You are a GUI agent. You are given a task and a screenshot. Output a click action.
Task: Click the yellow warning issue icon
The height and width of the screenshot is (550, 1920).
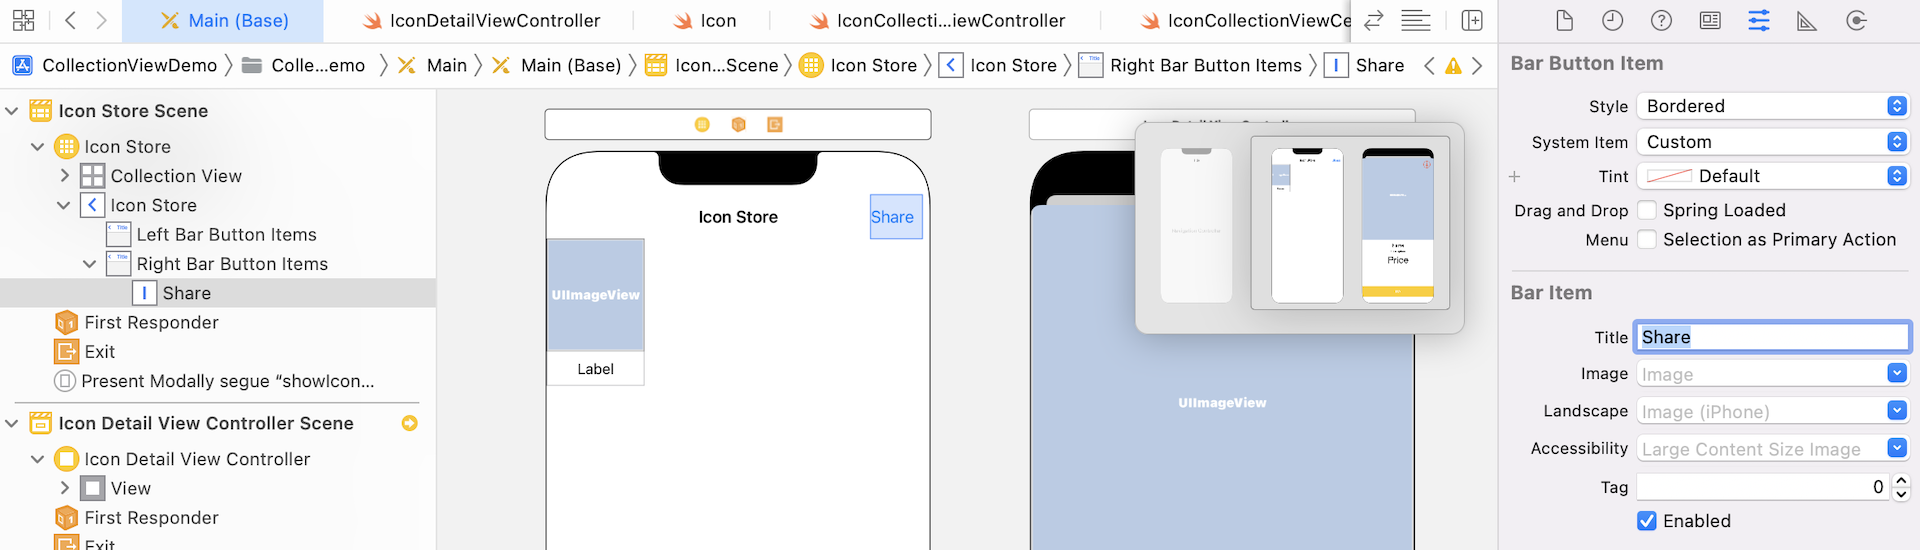click(1453, 66)
